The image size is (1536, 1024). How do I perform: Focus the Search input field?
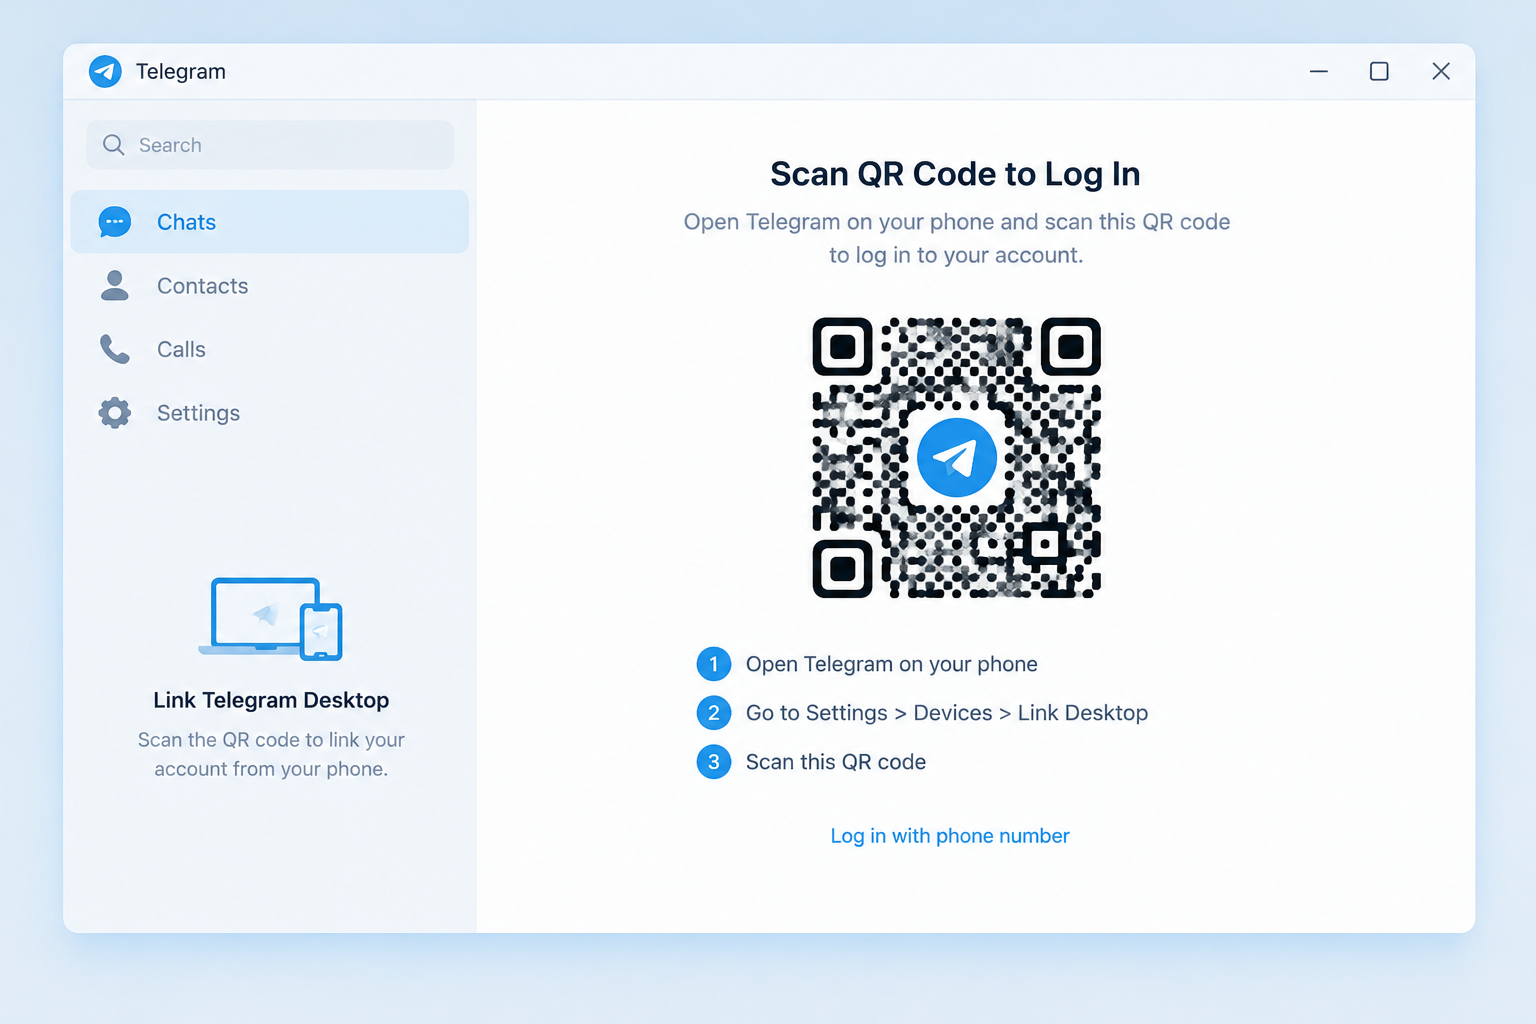click(x=270, y=145)
